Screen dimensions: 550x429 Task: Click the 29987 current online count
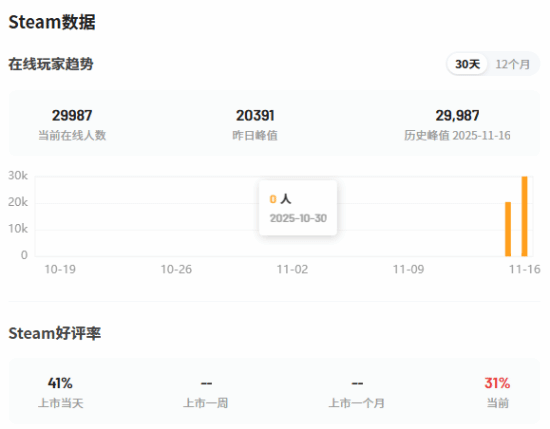point(72,115)
